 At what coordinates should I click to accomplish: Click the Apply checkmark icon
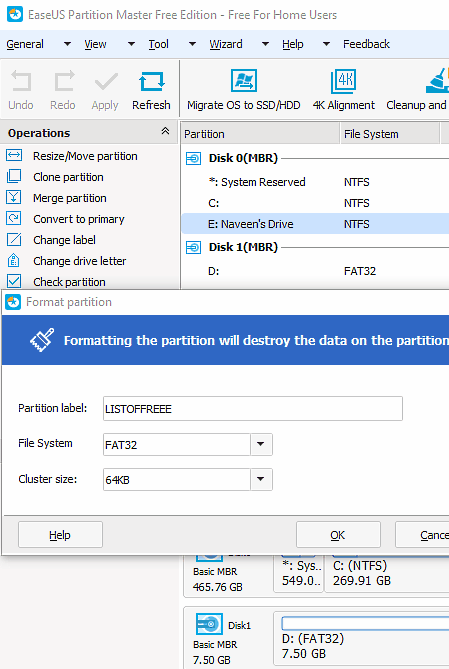[x=106, y=81]
